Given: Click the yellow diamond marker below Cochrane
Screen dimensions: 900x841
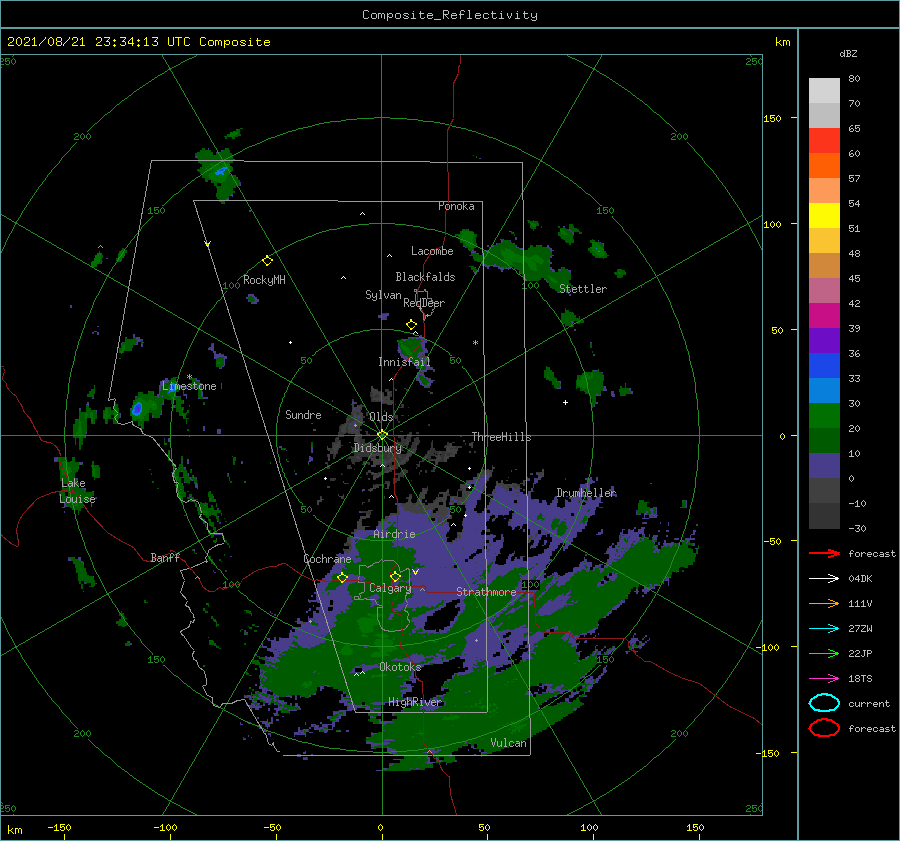Looking at the screenshot, I should (342, 578).
